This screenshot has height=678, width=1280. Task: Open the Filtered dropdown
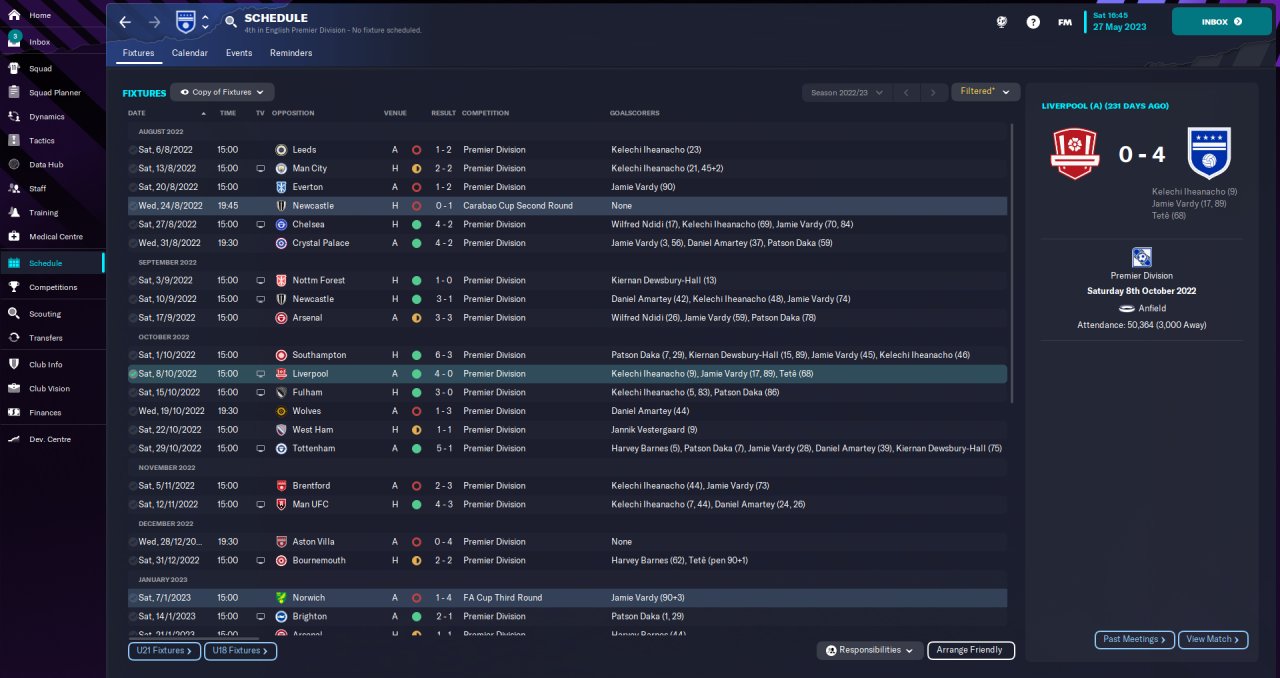click(x=985, y=91)
